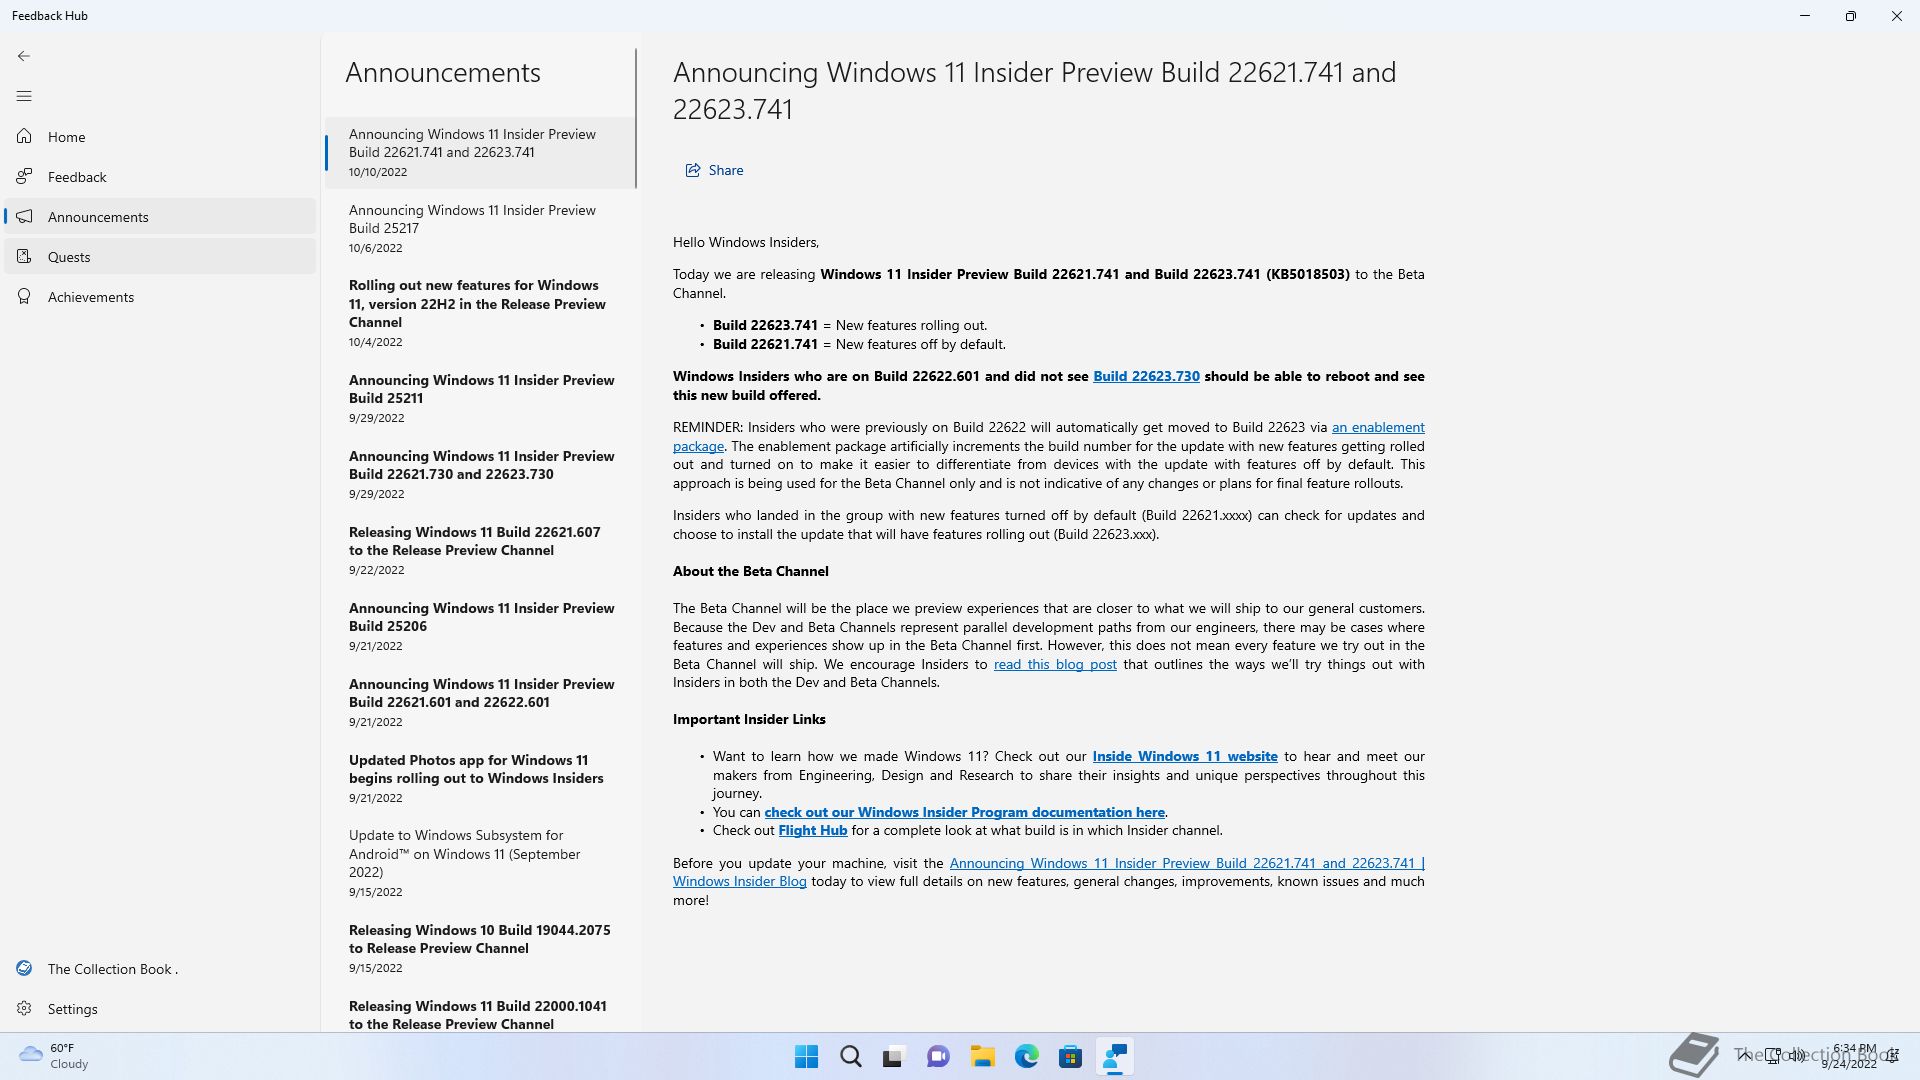Toggle the hamburger navigation menu
The width and height of the screenshot is (1920, 1080).
tap(24, 96)
